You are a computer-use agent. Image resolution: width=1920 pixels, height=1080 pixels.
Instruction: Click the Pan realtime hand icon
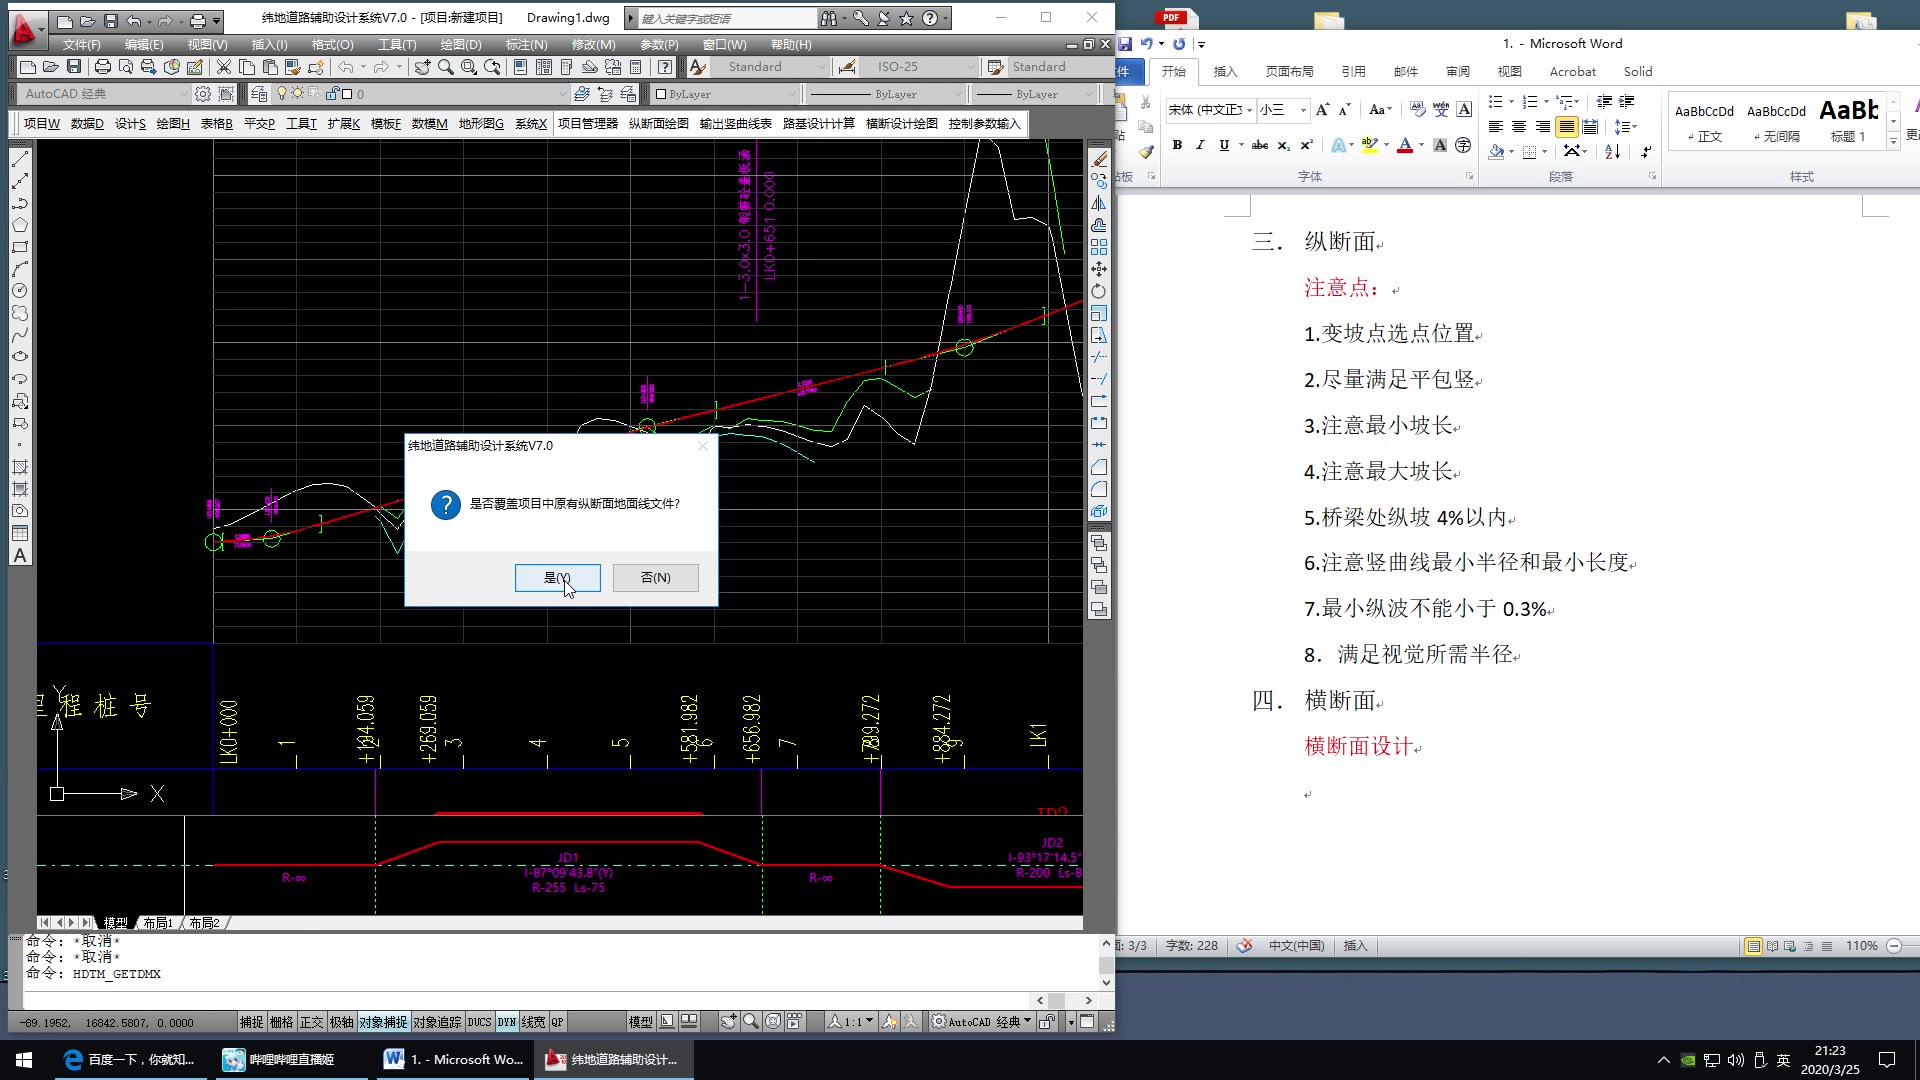422,67
